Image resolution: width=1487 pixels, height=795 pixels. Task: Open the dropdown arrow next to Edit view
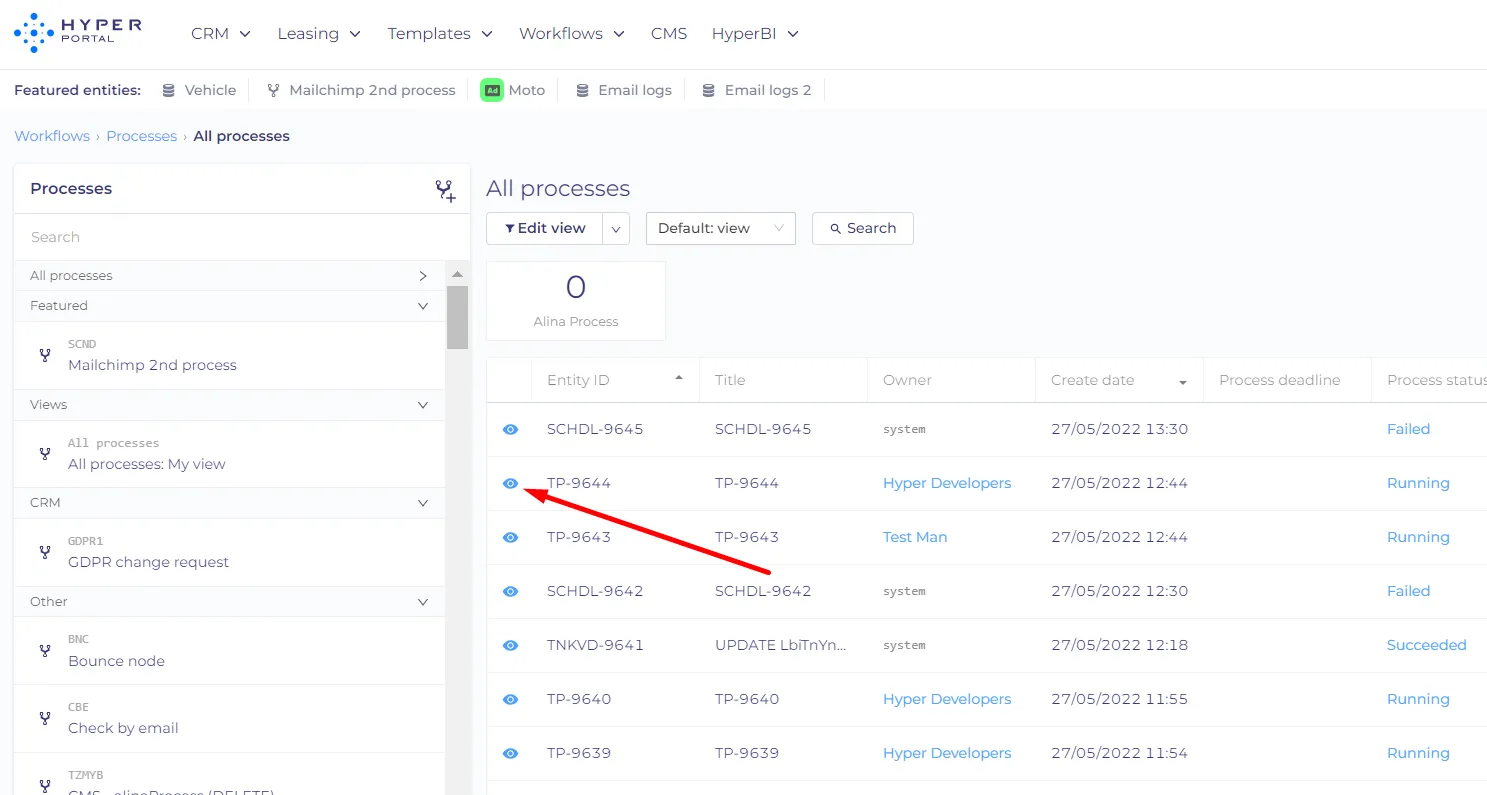tap(616, 228)
